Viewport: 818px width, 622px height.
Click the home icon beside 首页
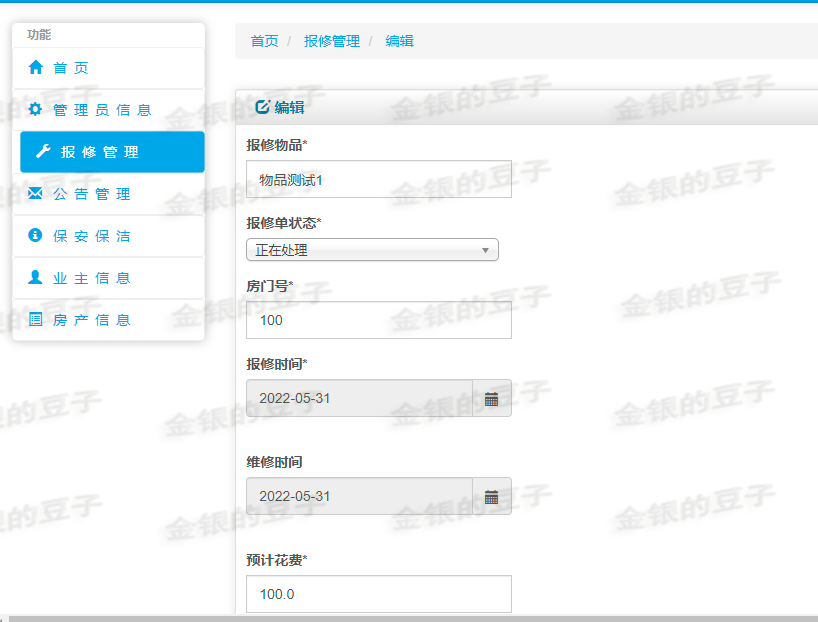[34, 68]
